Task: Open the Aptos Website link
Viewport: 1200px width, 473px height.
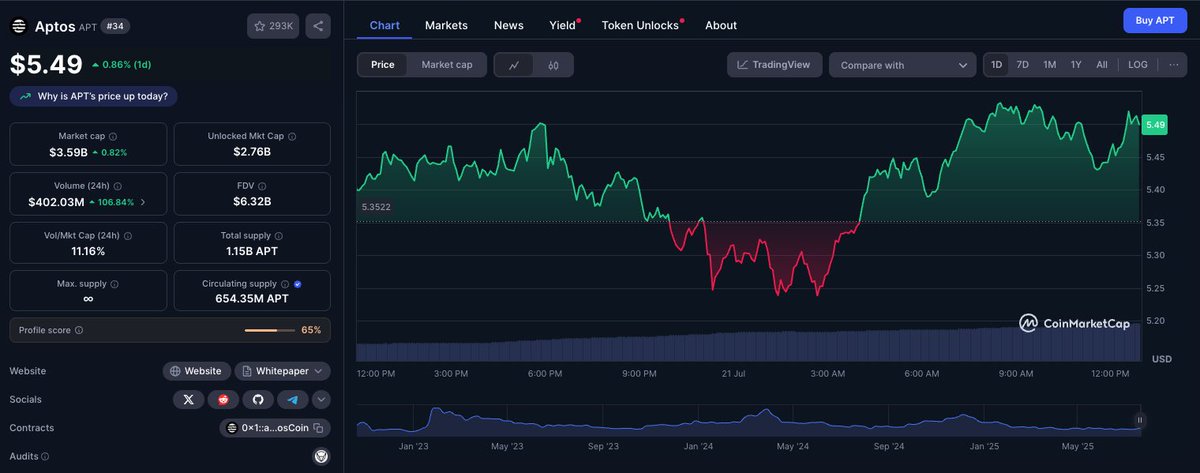Action: tap(197, 371)
